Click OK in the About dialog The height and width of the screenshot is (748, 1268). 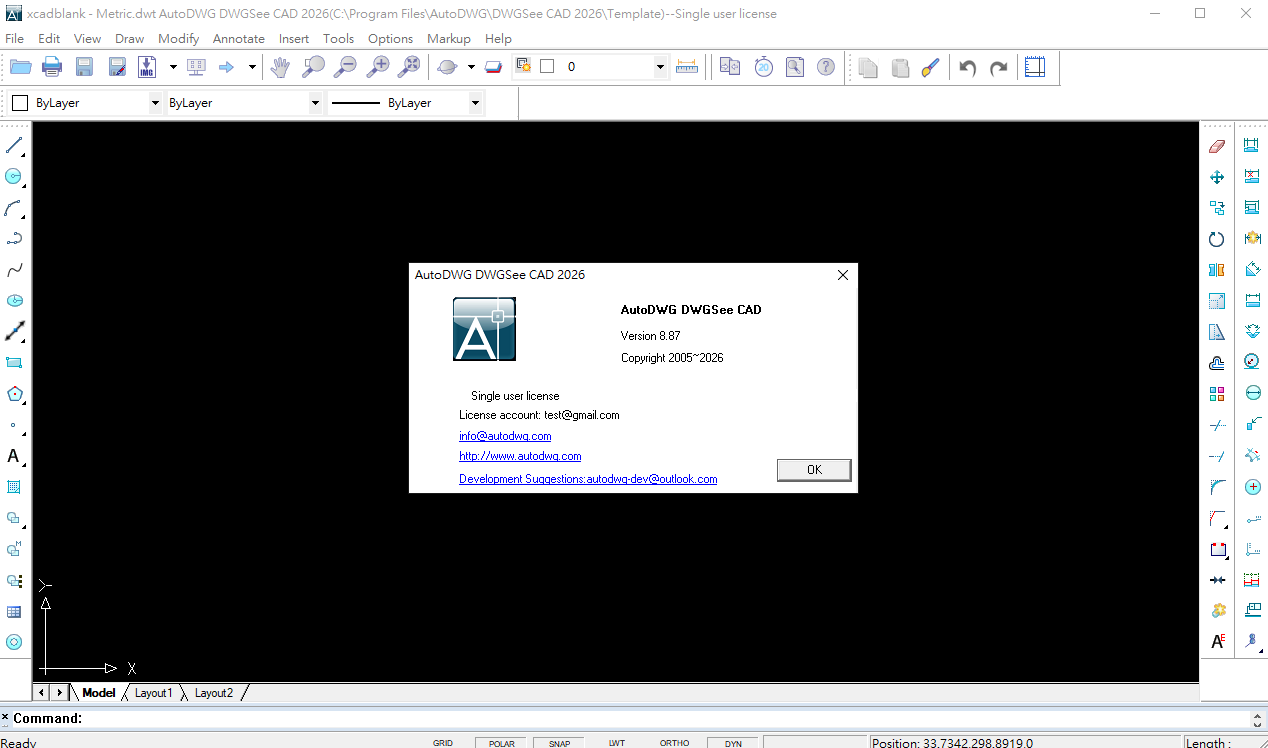[x=814, y=470]
